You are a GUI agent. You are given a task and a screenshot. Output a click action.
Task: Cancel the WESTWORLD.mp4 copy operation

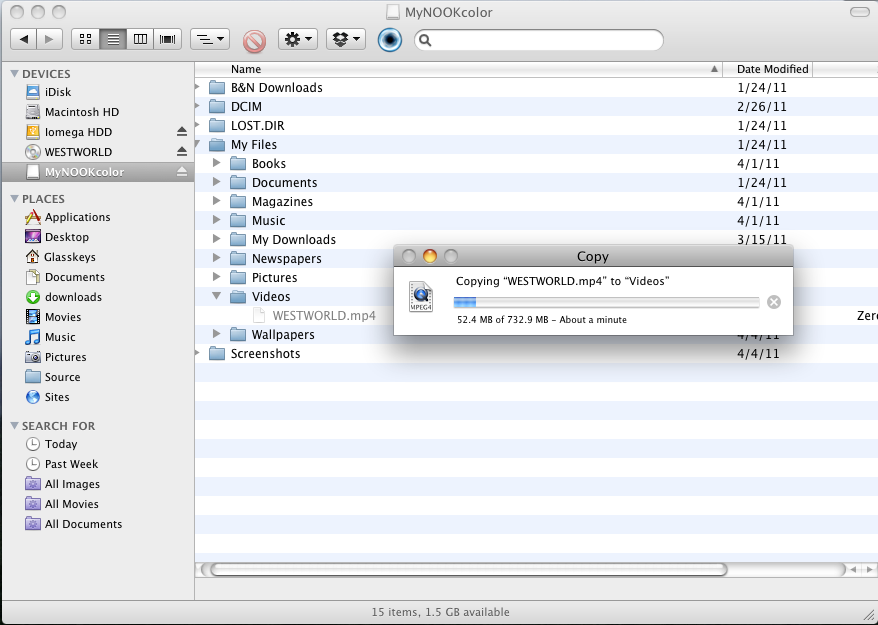click(x=773, y=302)
